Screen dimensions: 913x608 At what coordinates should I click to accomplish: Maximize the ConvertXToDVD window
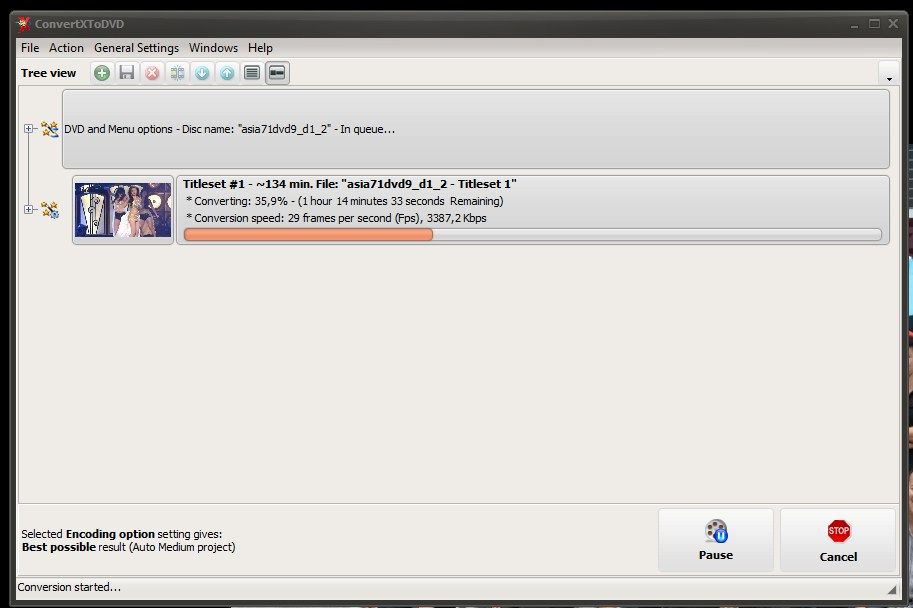(x=874, y=24)
